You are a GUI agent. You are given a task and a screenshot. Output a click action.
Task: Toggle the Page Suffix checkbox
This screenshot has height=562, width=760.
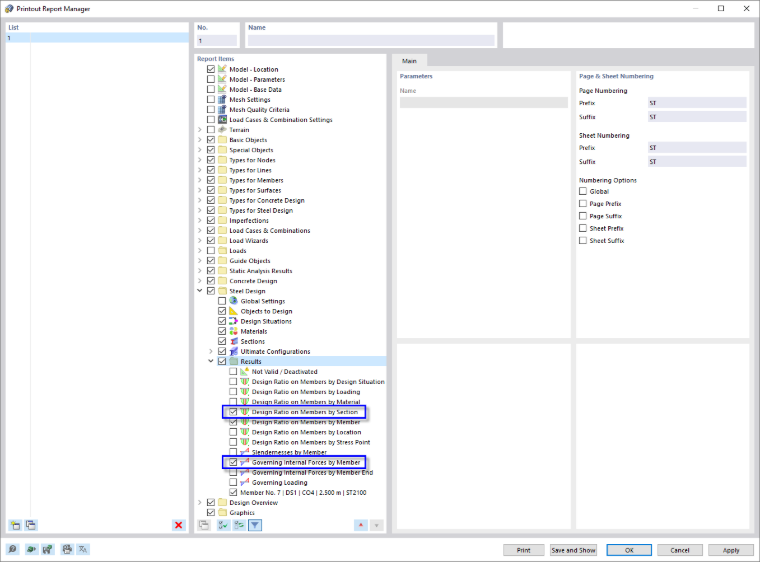[x=583, y=216]
